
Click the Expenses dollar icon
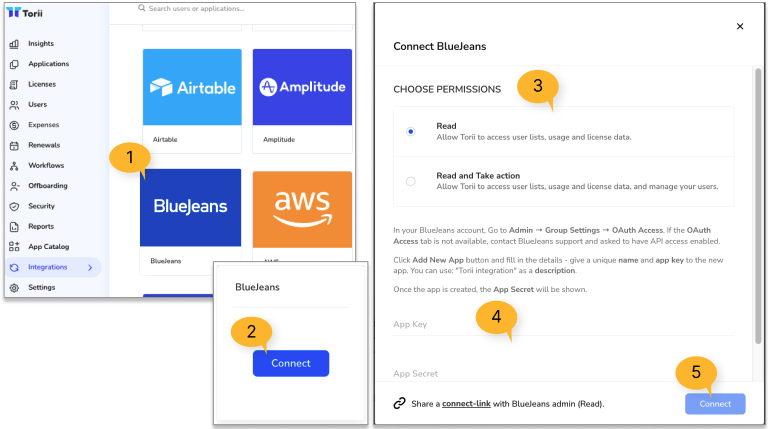pos(14,125)
